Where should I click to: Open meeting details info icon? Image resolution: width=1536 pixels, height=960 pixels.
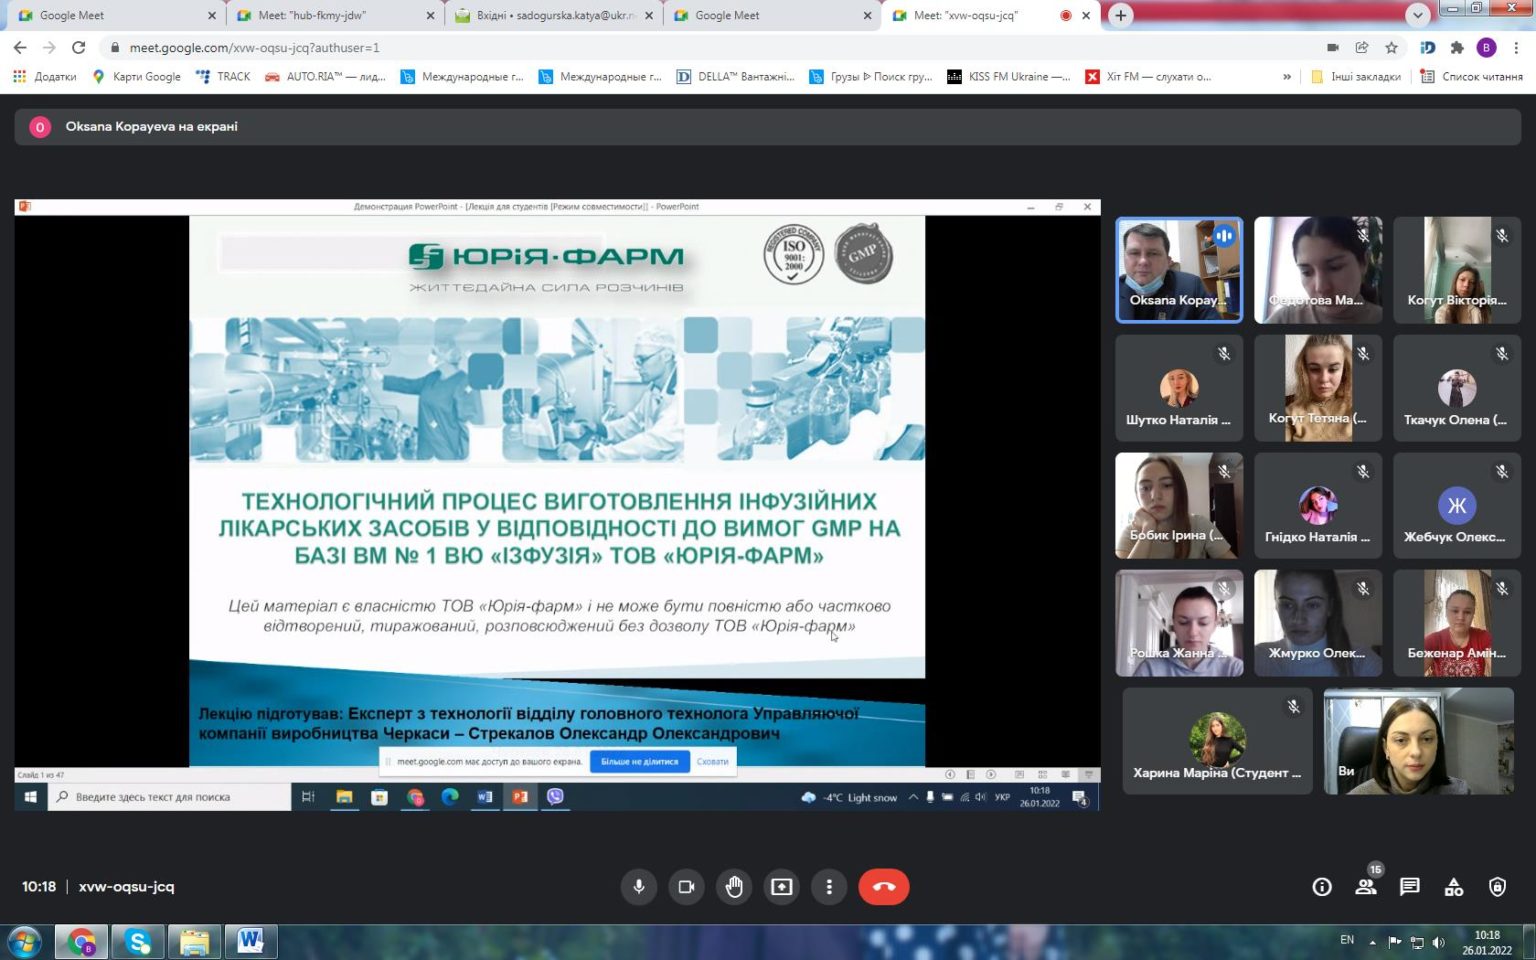pos(1322,887)
